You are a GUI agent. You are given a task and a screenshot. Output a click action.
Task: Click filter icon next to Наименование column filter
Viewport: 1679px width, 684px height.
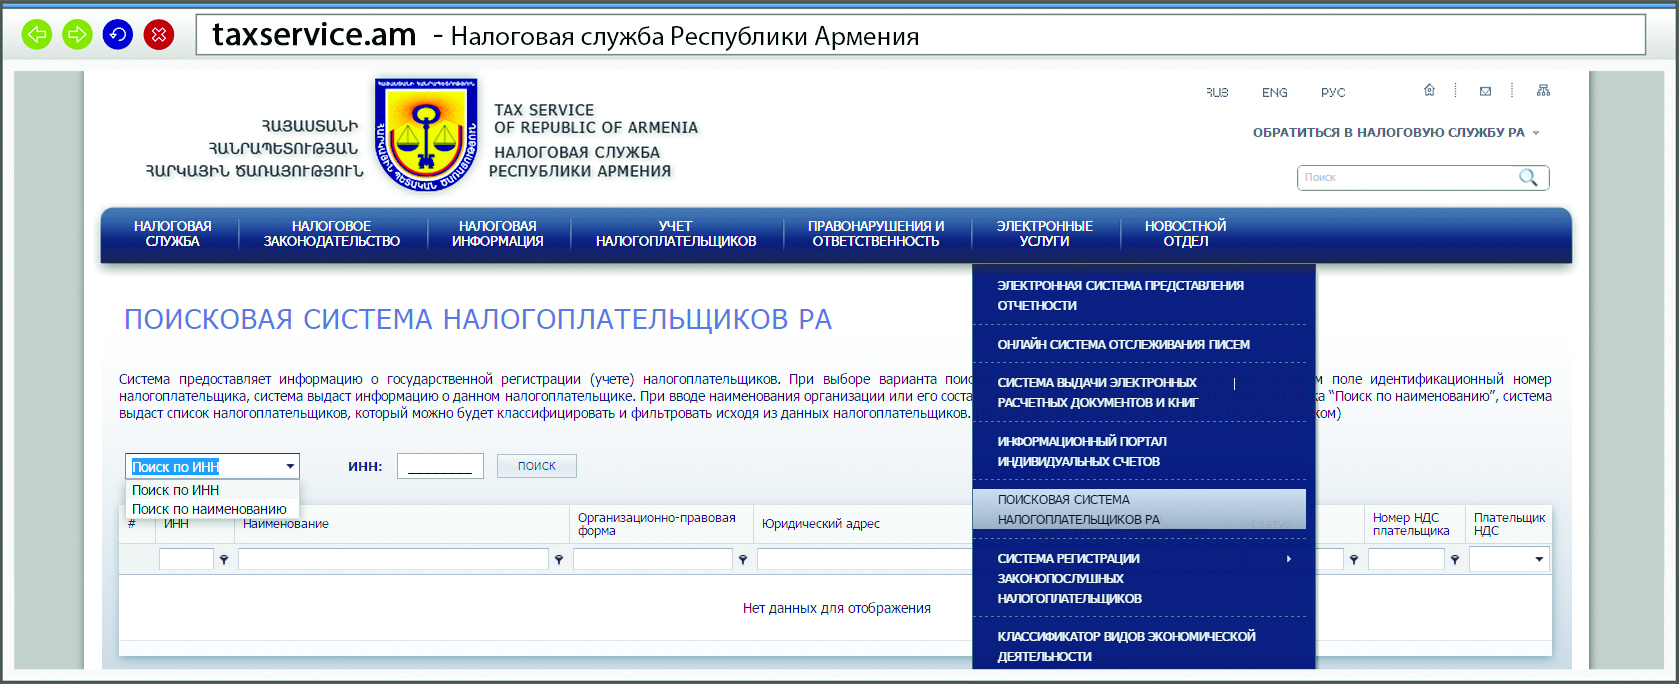559,560
